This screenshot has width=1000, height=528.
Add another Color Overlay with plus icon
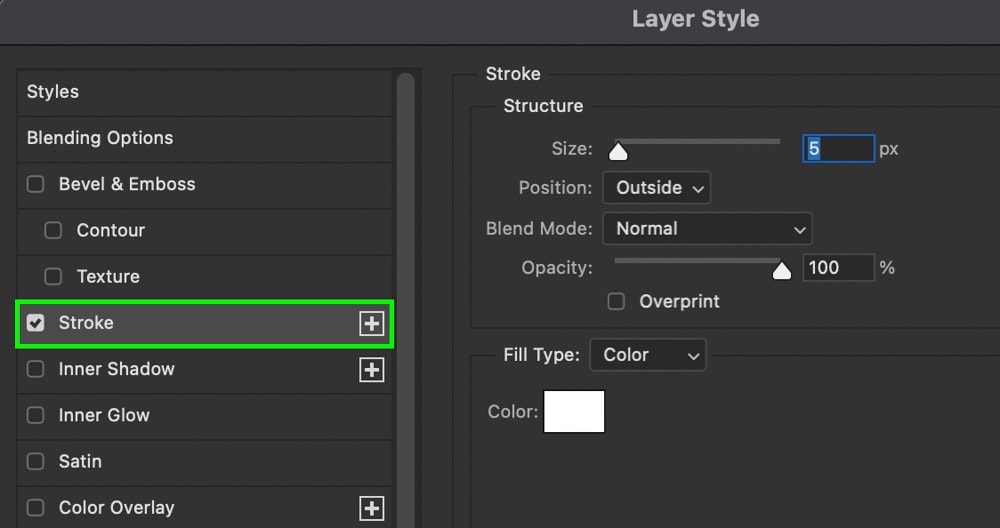click(x=371, y=508)
